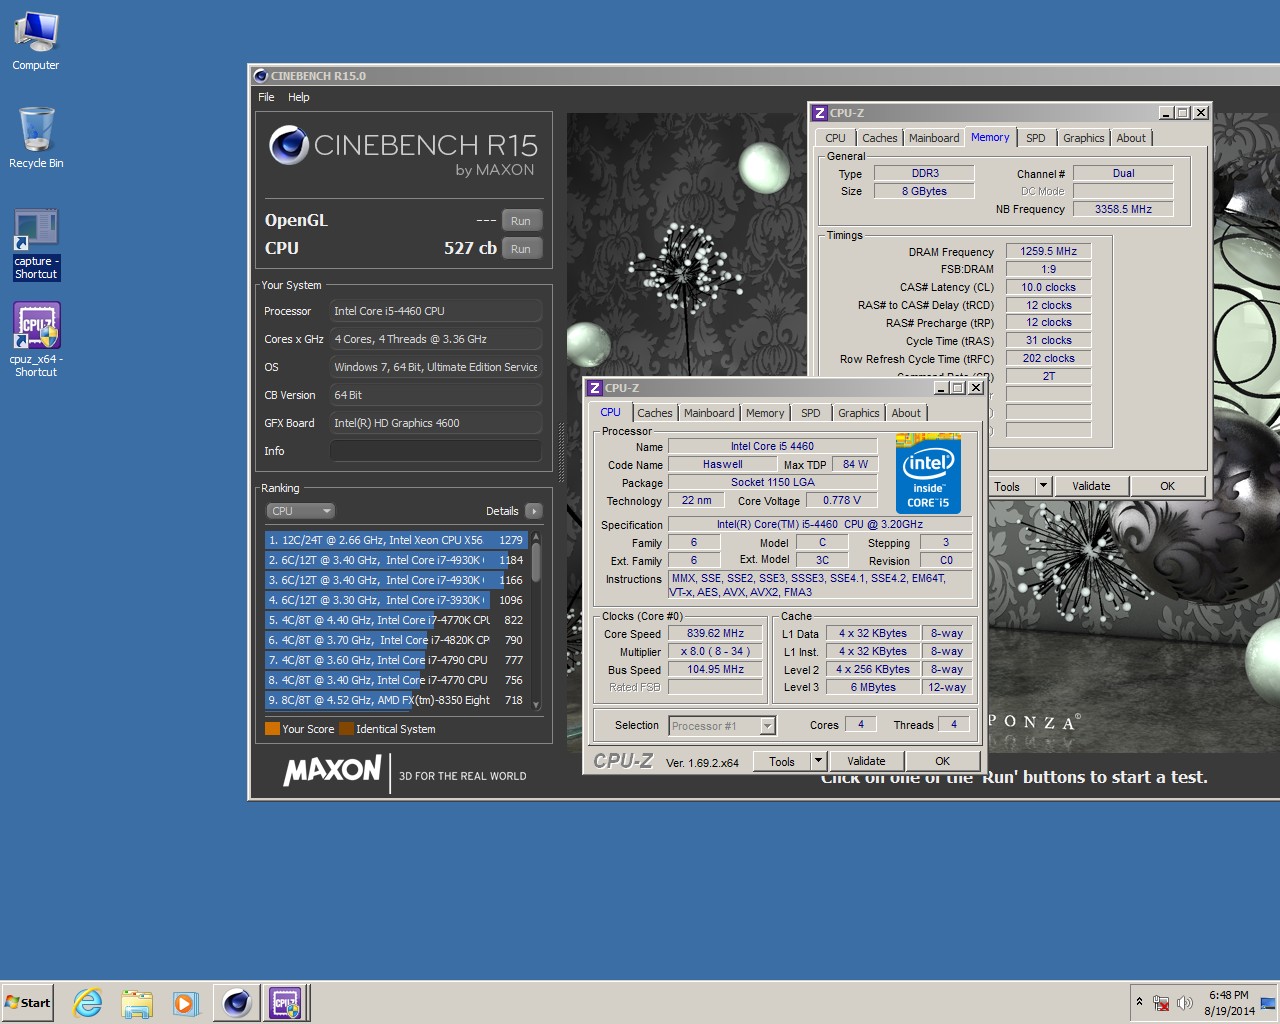Open Windows Explorer folder in taskbar
Screen dimensions: 1280x1024
click(x=137, y=1002)
